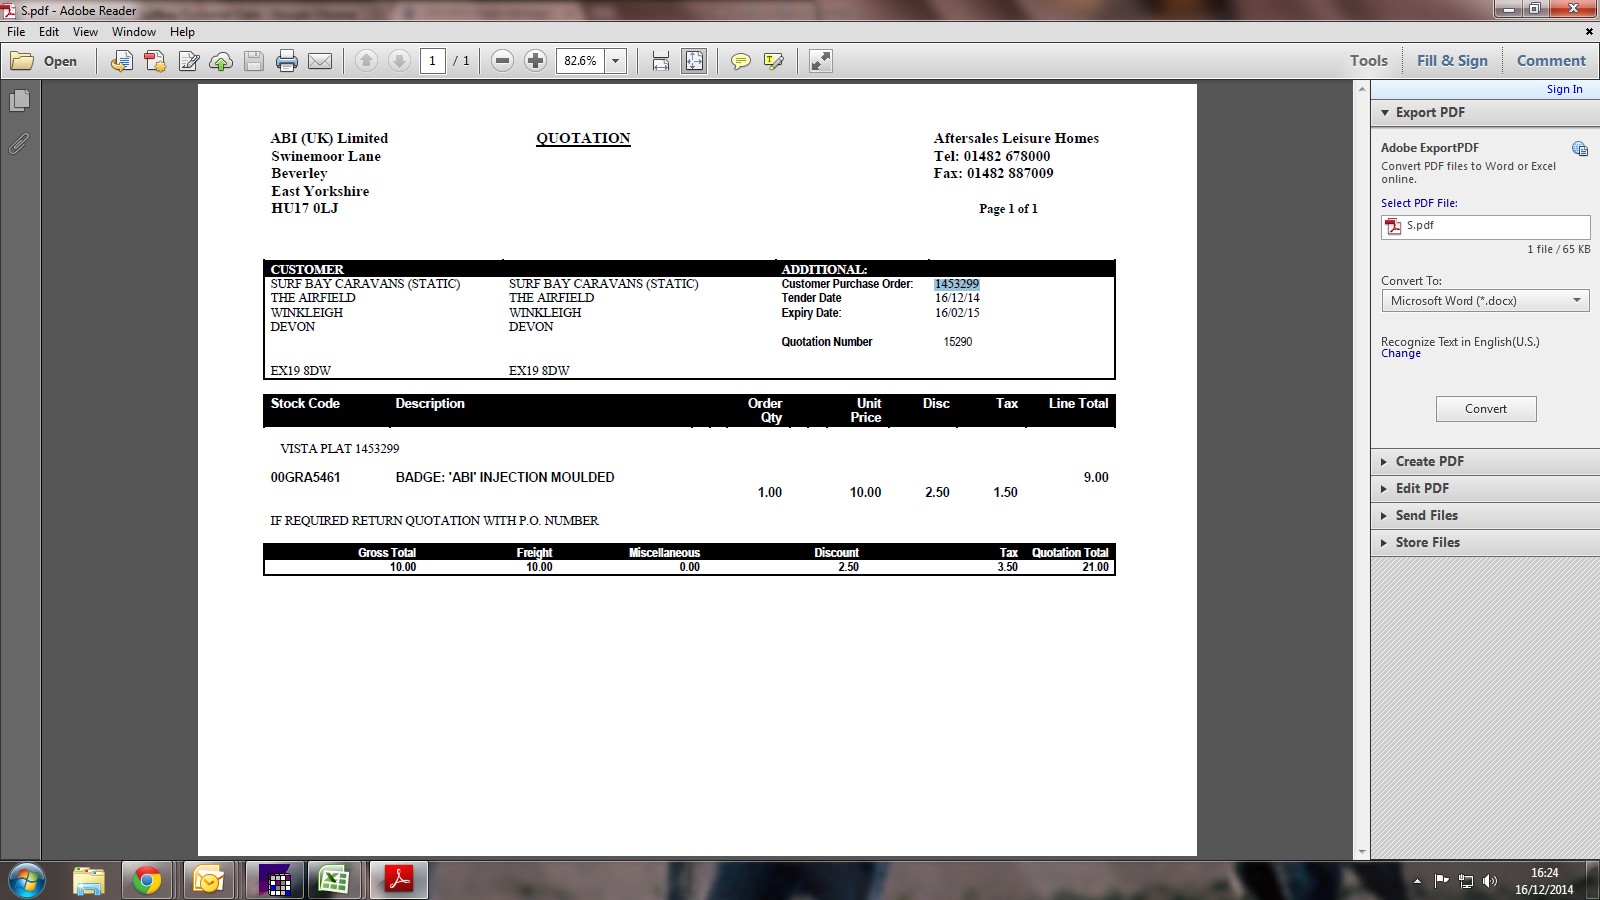This screenshot has width=1600, height=900.
Task: Collapse the Export PDF section
Action: click(1485, 113)
